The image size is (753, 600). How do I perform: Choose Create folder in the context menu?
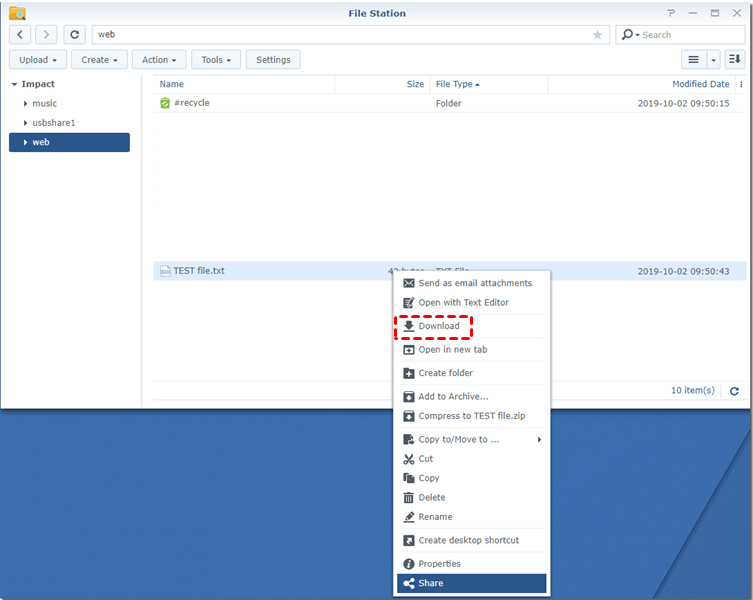pyautogui.click(x=472, y=373)
